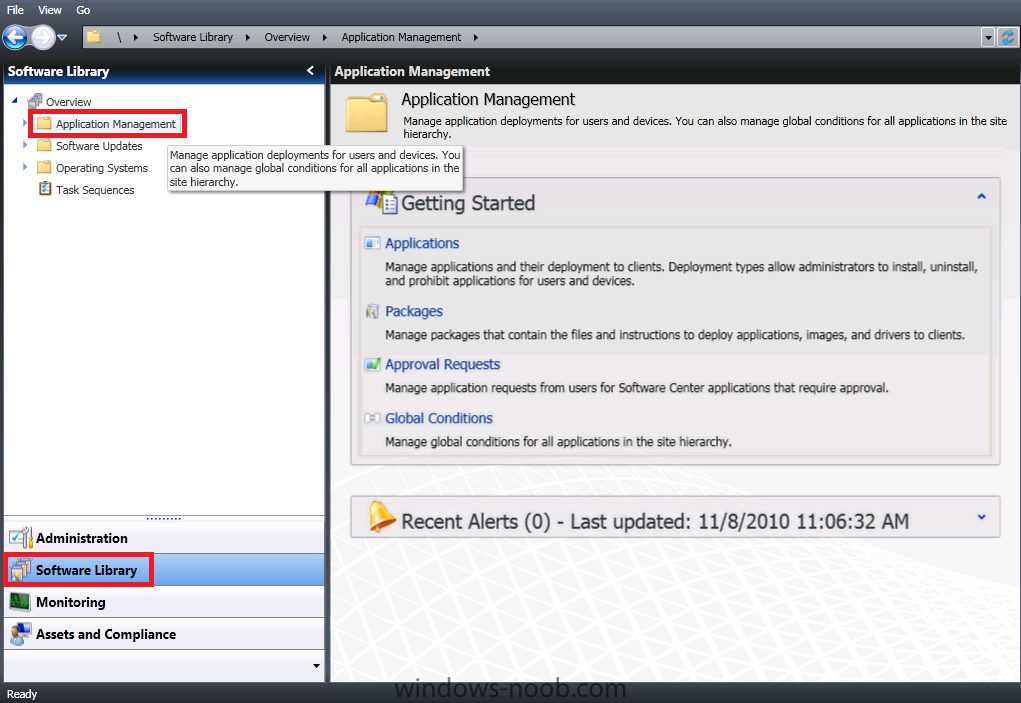This screenshot has height=703, width=1021.
Task: Expand arrow after Application Management breadcrumb
Action: 475,38
